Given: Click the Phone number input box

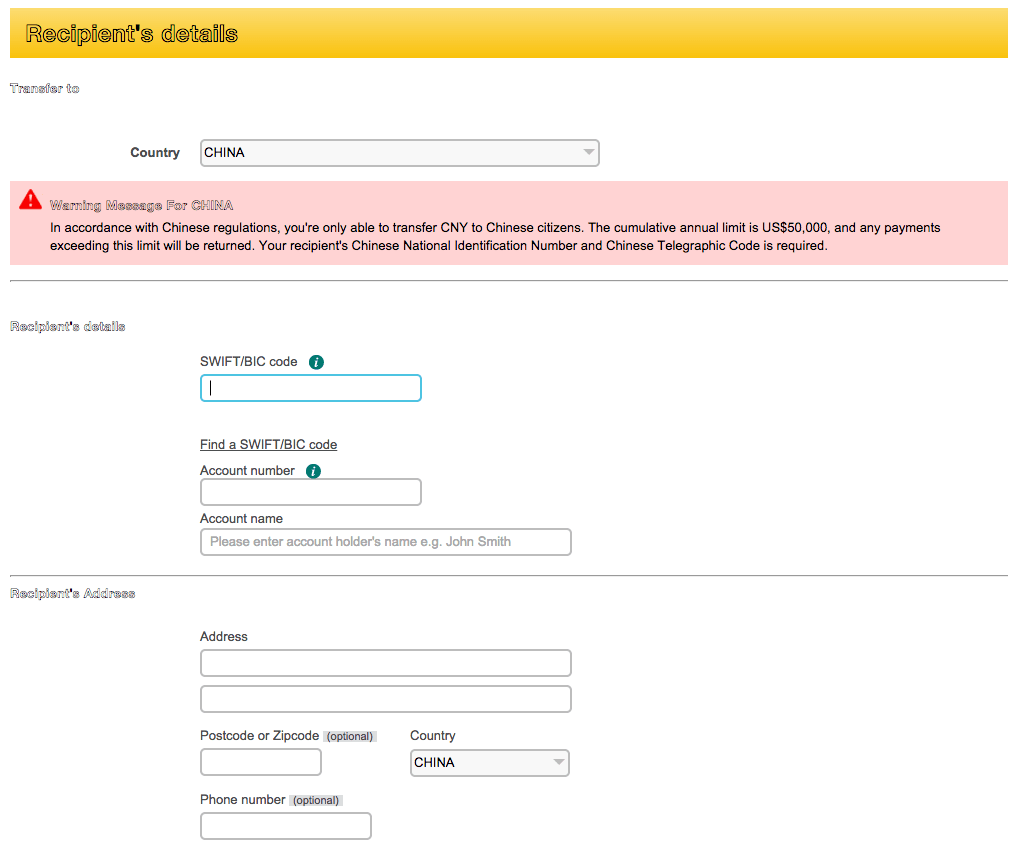Looking at the screenshot, I should pos(285,826).
